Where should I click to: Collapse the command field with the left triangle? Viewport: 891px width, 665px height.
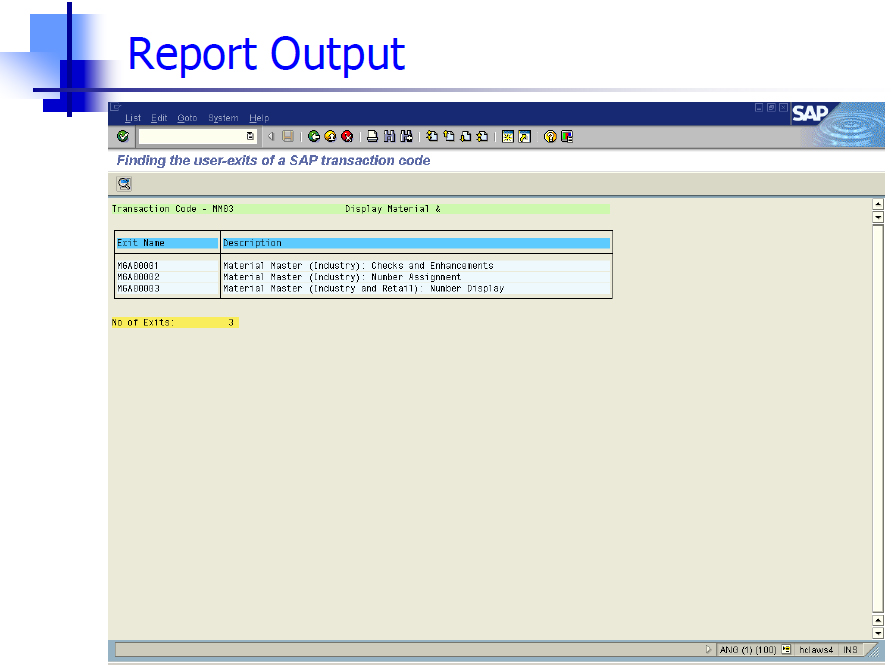click(x=271, y=136)
